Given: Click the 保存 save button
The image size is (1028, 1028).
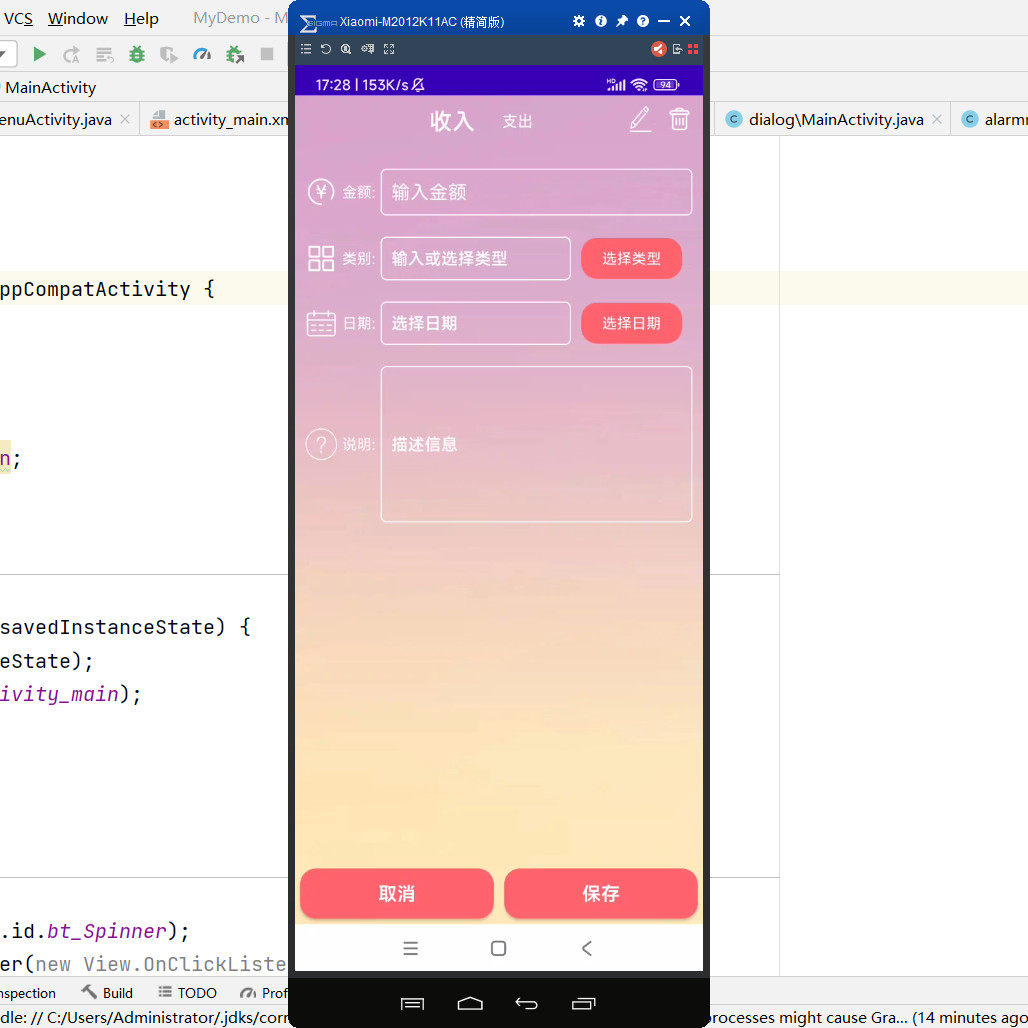Looking at the screenshot, I should [601, 893].
